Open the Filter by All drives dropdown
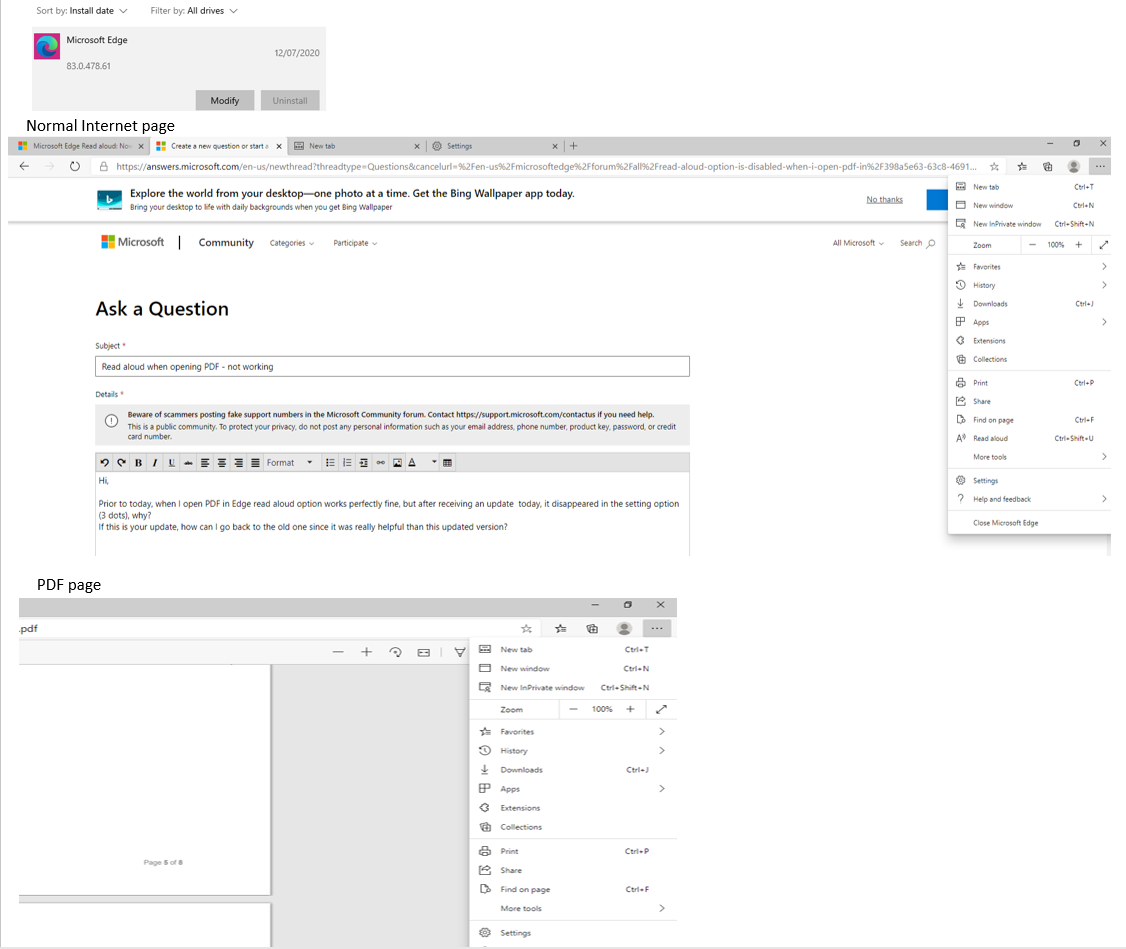 (x=194, y=11)
